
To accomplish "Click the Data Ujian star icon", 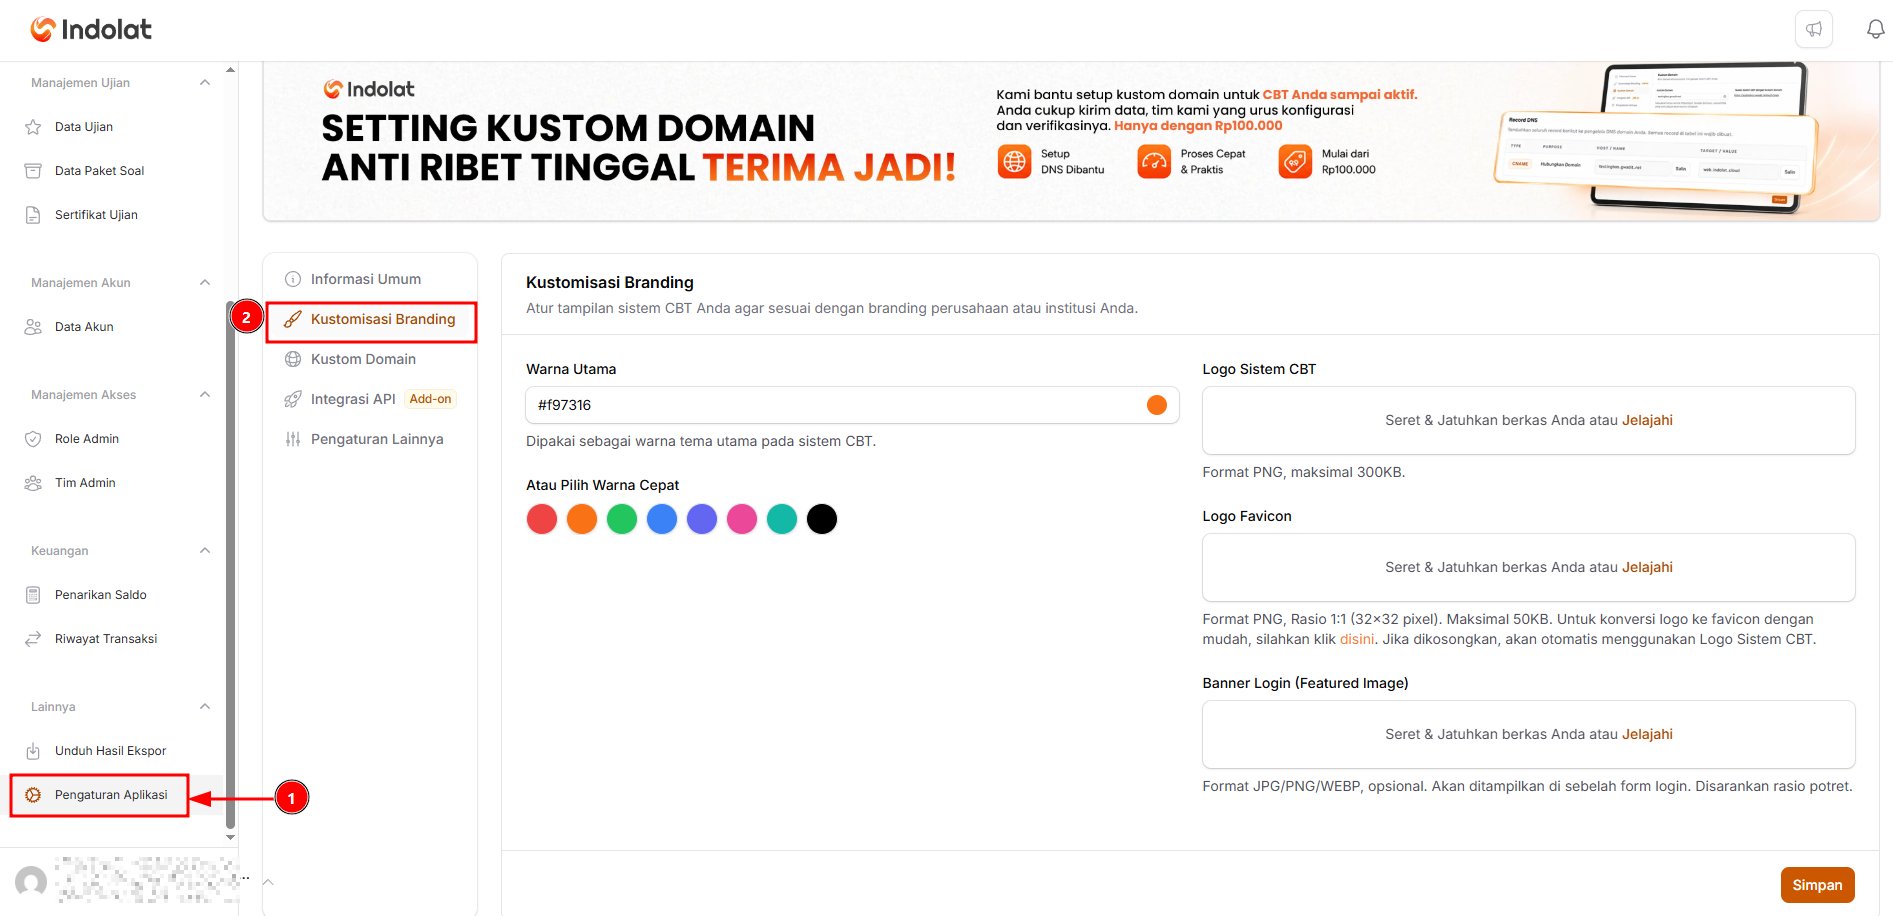I will coord(33,127).
